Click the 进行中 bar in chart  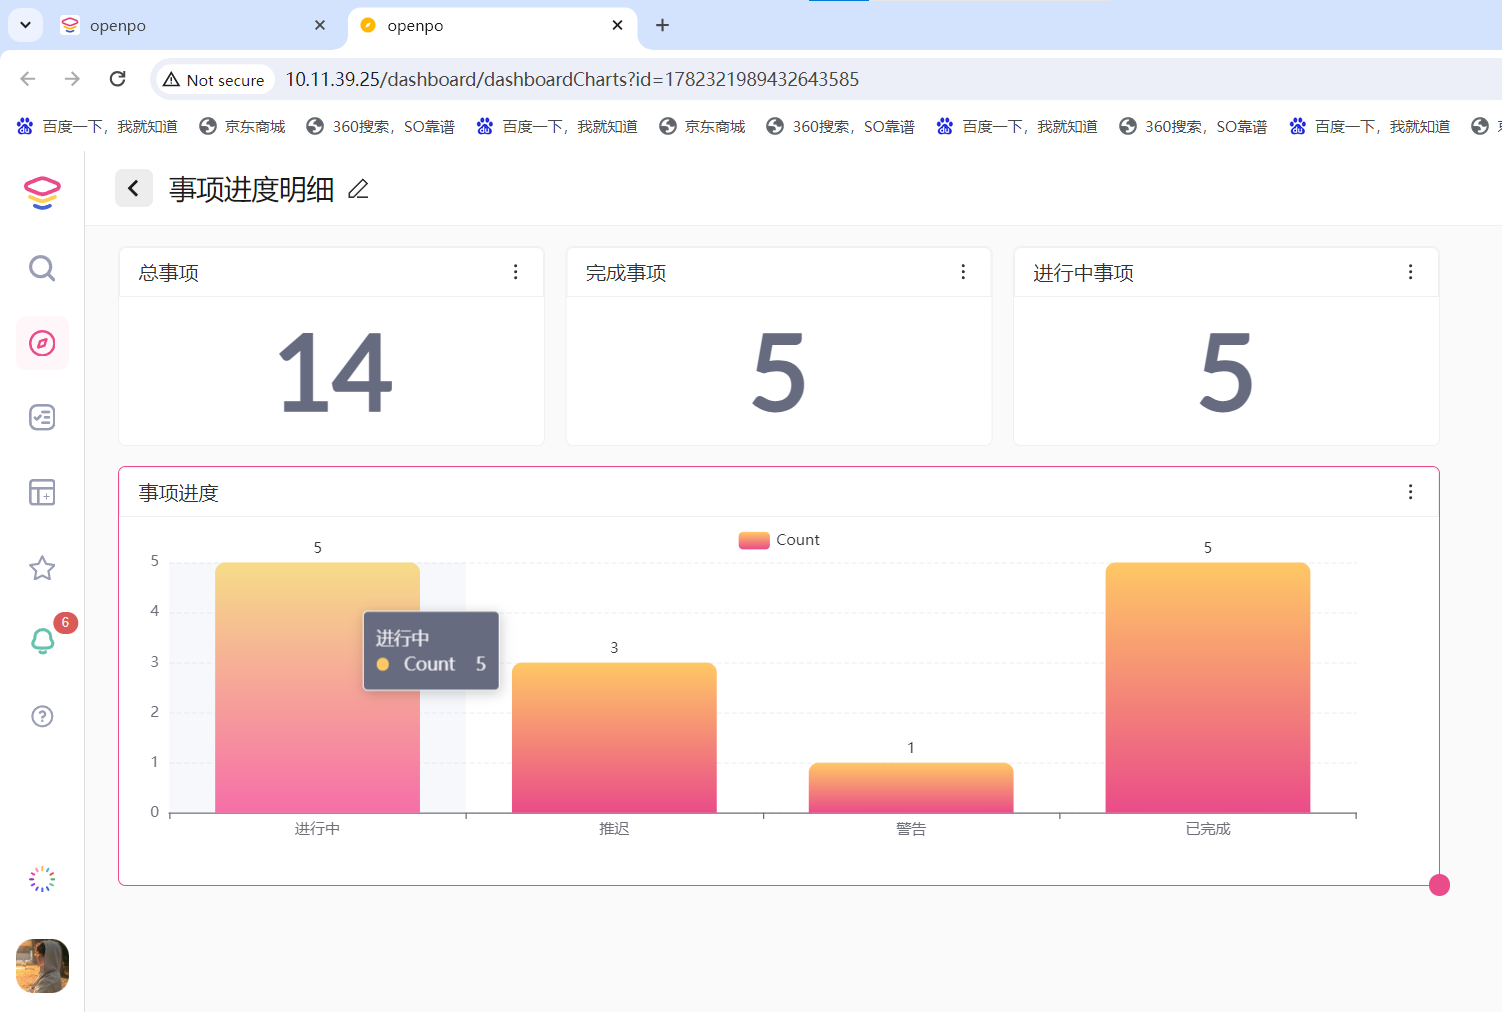pos(317,688)
